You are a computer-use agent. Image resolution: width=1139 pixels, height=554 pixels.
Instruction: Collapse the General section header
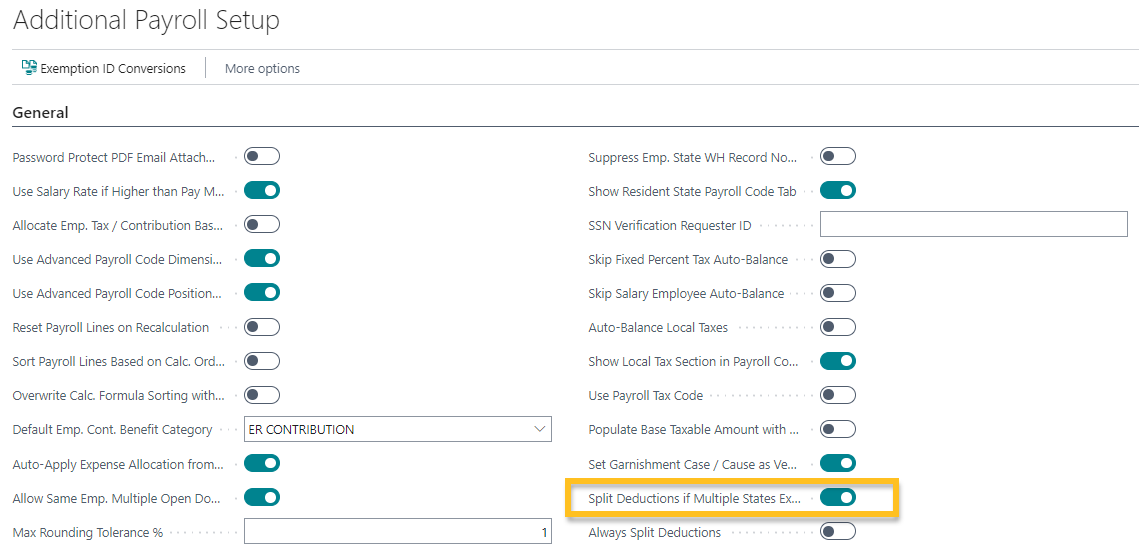pyautogui.click(x=41, y=113)
